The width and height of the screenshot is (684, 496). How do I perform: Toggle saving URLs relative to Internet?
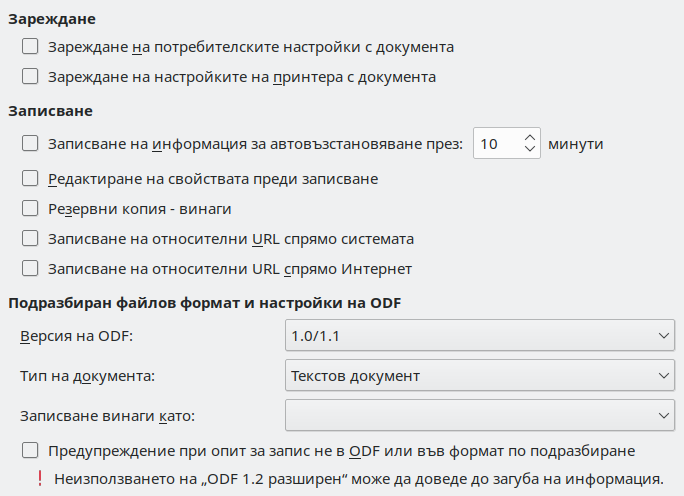[30, 269]
